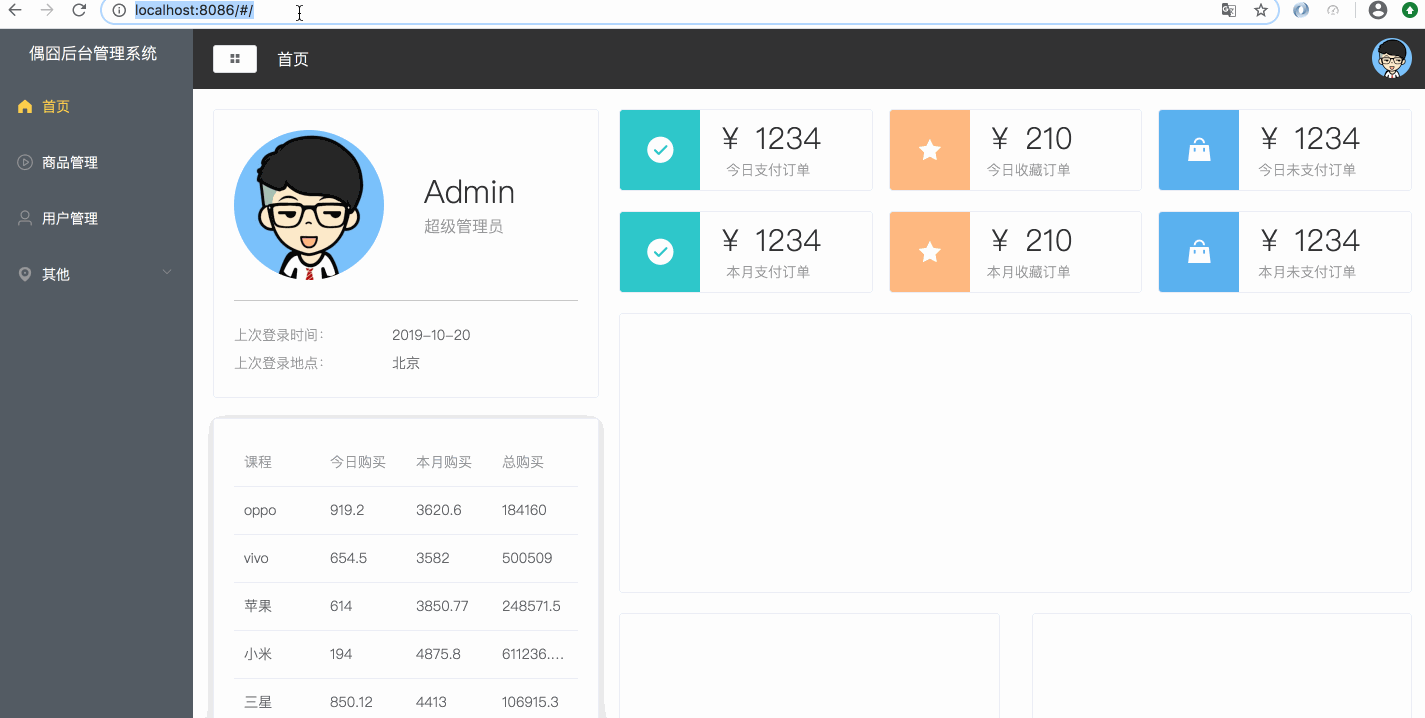Select the oppo row in the table

(x=406, y=510)
